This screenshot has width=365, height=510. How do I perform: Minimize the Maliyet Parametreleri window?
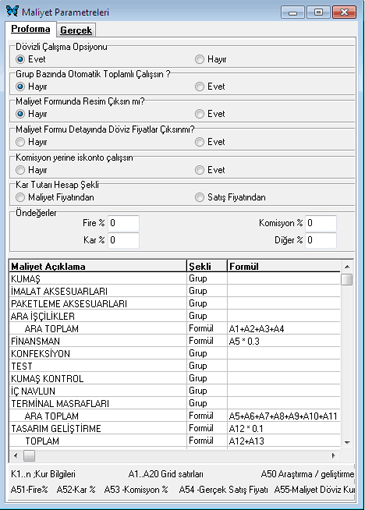[x=293, y=12]
